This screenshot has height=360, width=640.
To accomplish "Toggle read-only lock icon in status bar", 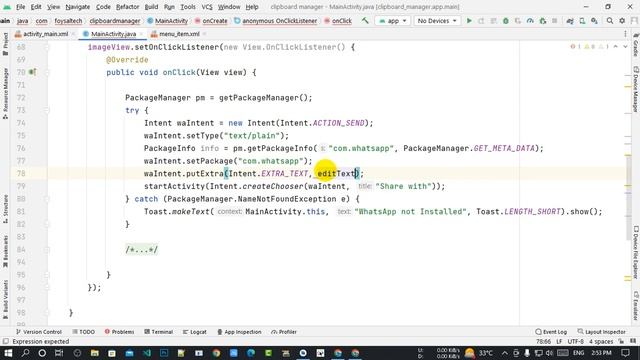I will tap(621, 341).
